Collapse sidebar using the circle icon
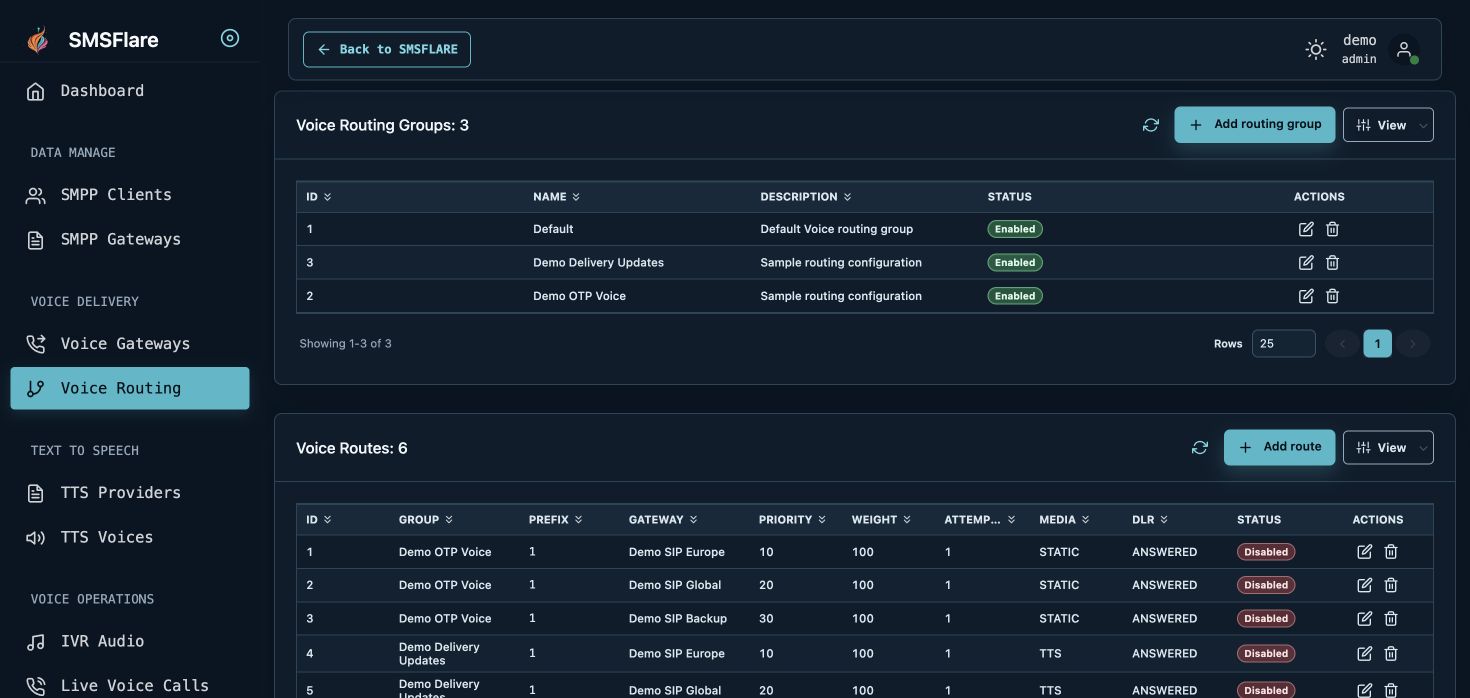The image size is (1470, 698). 230,39
